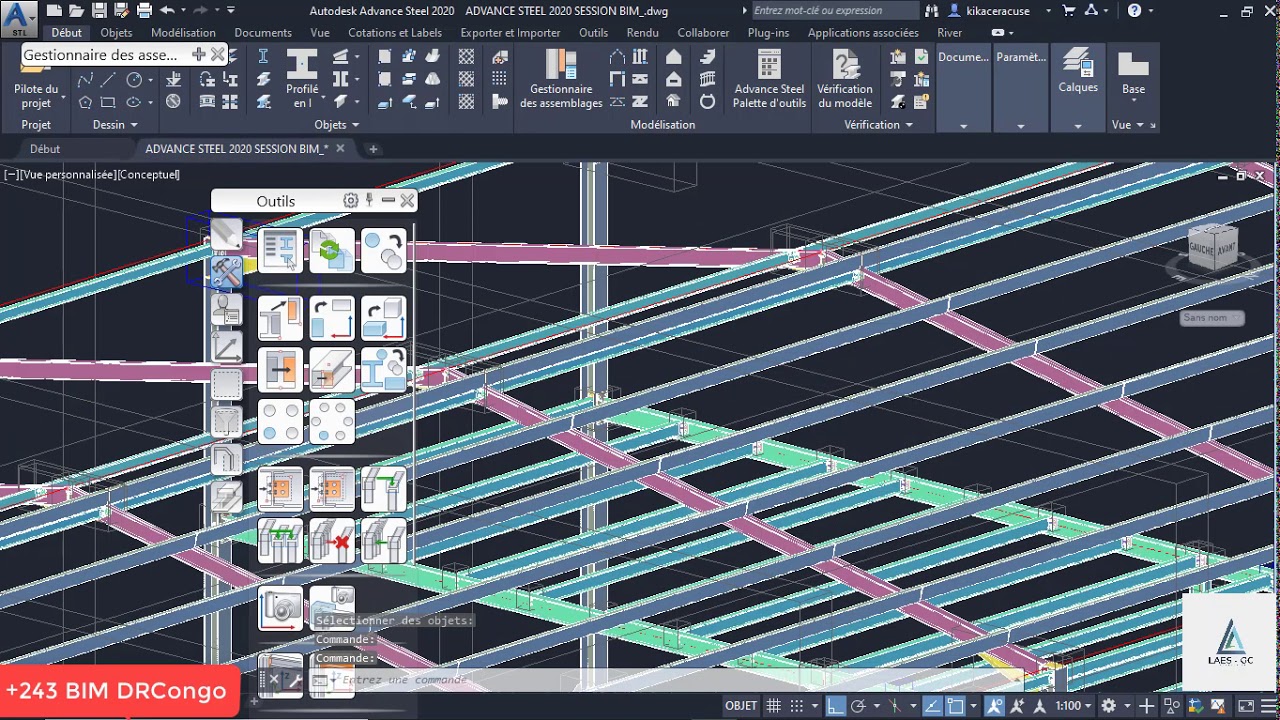Expand the Paramèt... panel arrow
Viewport: 1280px width, 720px height.
pyautogui.click(x=1020, y=126)
